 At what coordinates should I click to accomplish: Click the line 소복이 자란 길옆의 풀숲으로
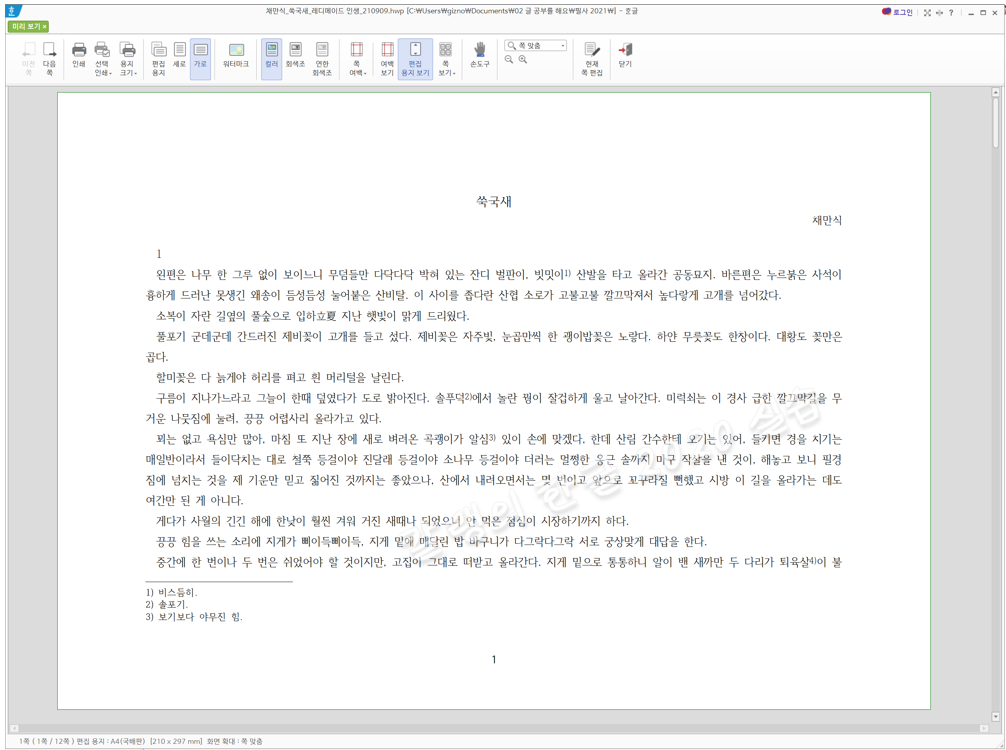coord(312,316)
